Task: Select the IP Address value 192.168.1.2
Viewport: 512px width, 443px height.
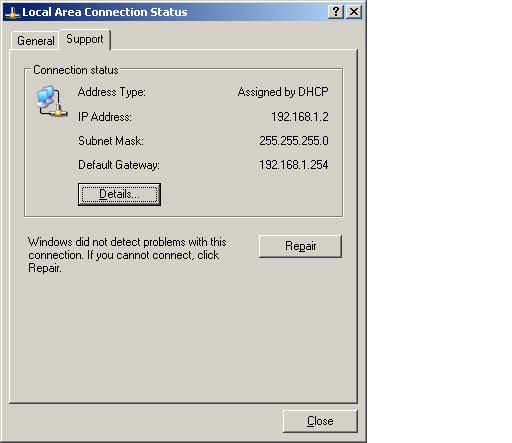Action: 300,117
